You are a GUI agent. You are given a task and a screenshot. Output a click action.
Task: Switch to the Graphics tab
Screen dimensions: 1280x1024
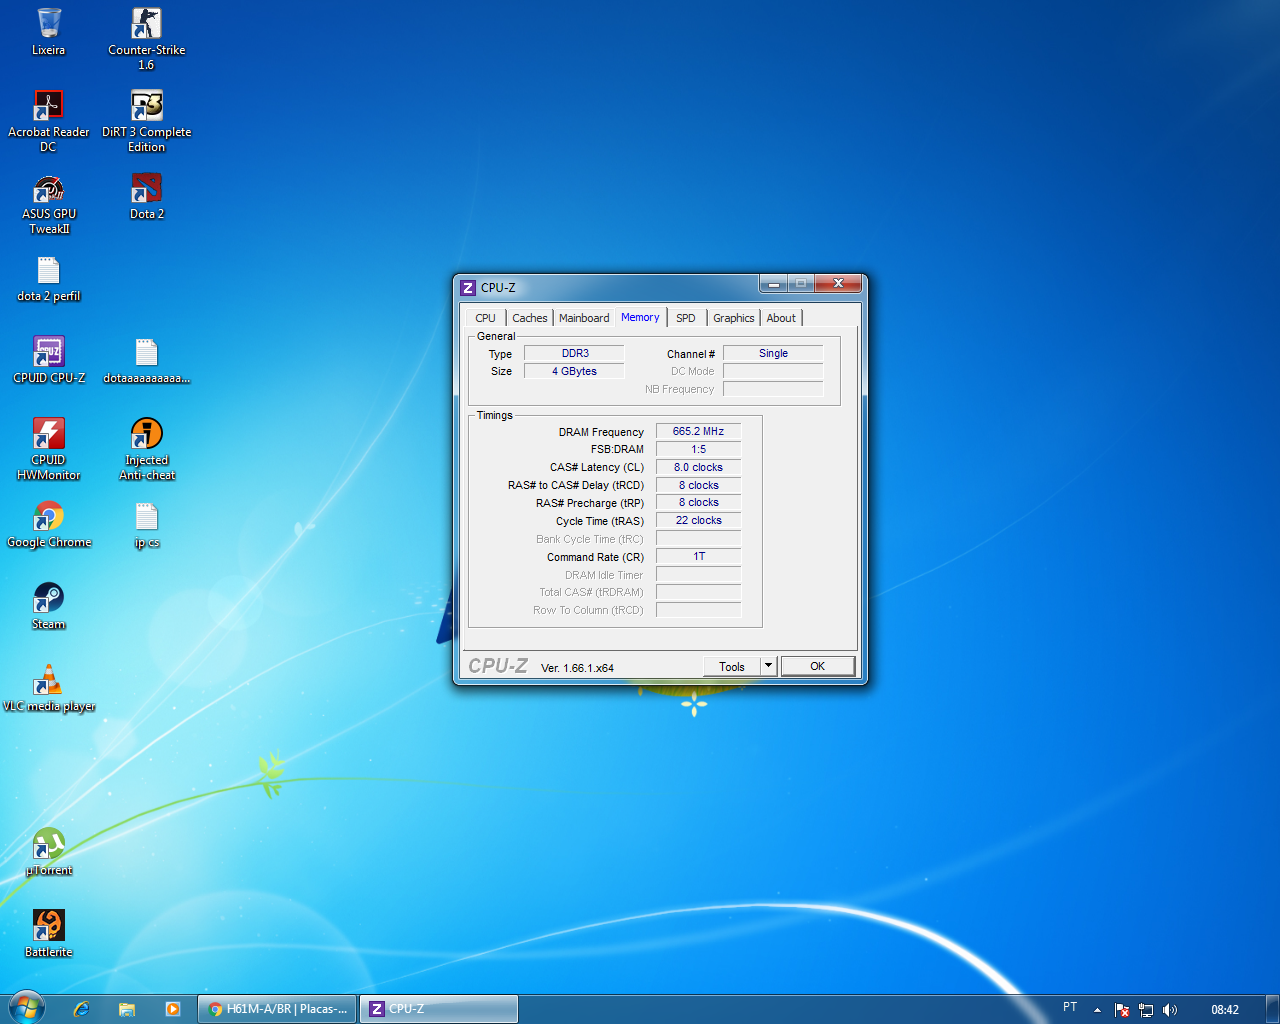tap(734, 318)
